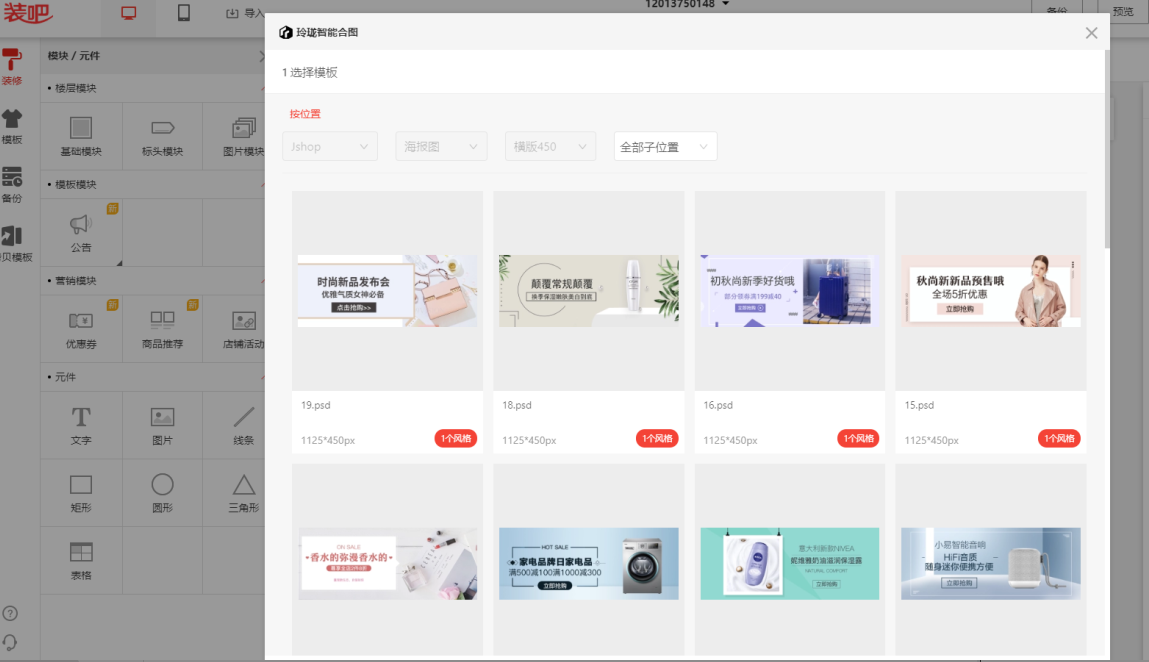Select the 优惠券 coupon module
This screenshot has height=662, width=1149.
(x=81, y=329)
